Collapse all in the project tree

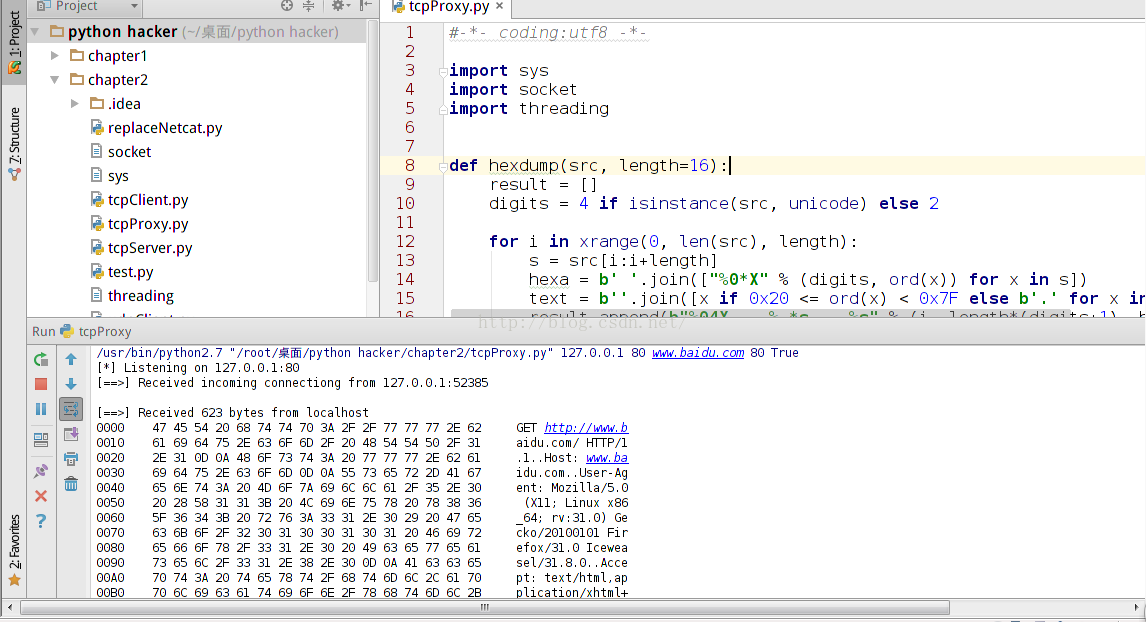[308, 6]
